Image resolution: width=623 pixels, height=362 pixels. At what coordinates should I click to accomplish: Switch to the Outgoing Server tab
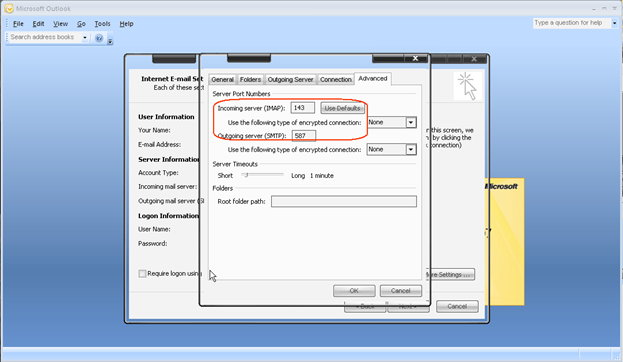(x=290, y=79)
